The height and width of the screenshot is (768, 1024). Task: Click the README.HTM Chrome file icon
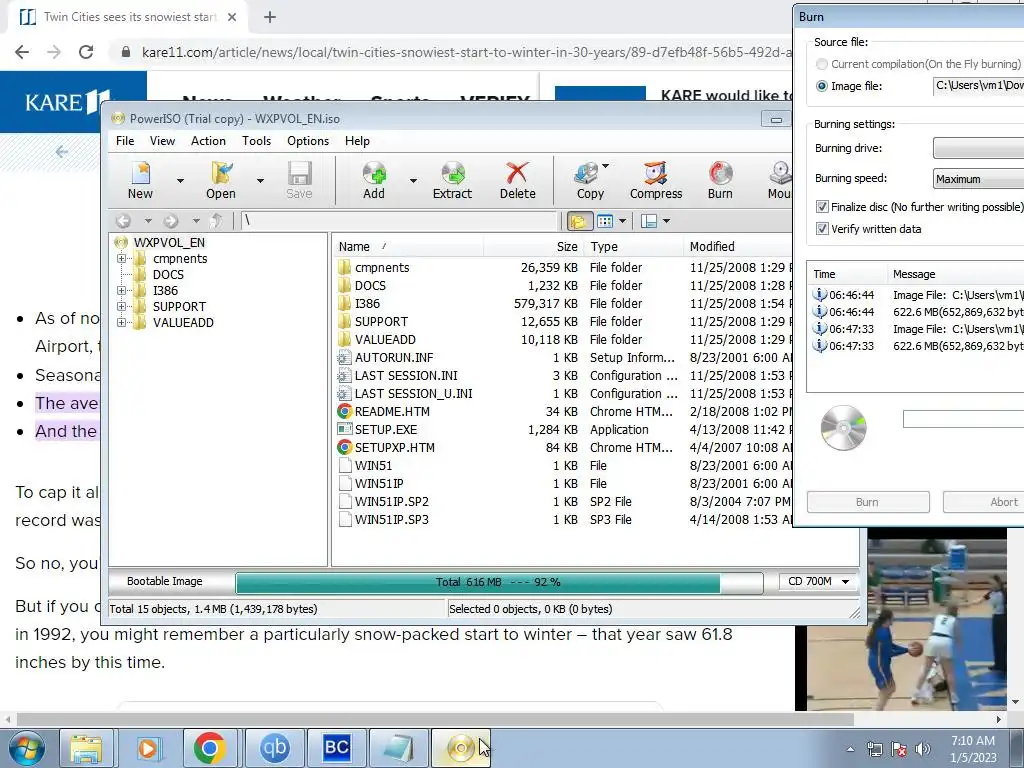[345, 411]
